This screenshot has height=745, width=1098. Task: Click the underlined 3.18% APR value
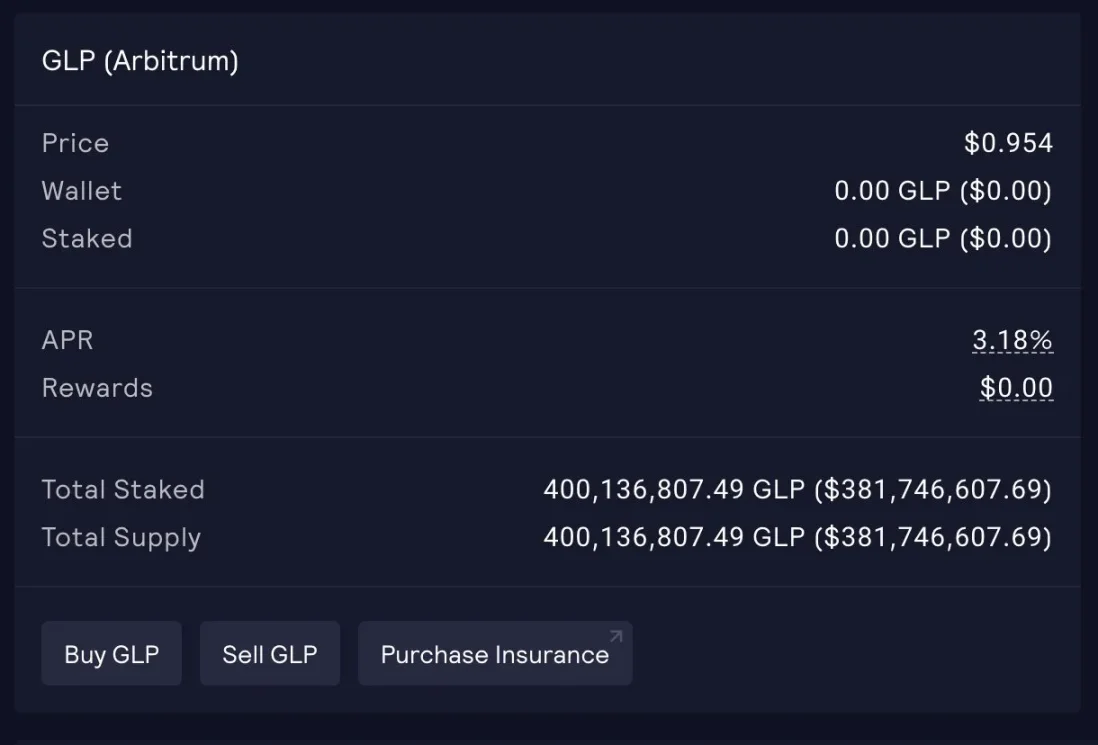(1012, 340)
